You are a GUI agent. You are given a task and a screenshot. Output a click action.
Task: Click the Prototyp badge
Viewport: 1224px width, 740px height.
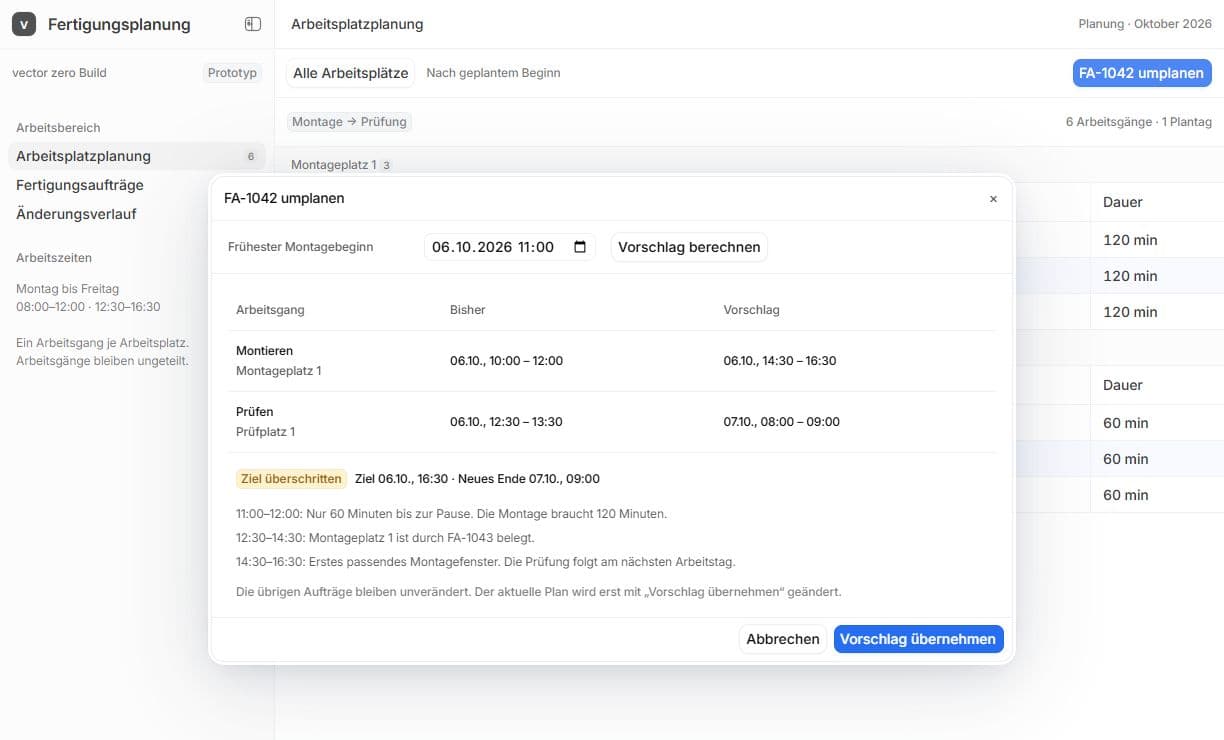click(x=232, y=73)
